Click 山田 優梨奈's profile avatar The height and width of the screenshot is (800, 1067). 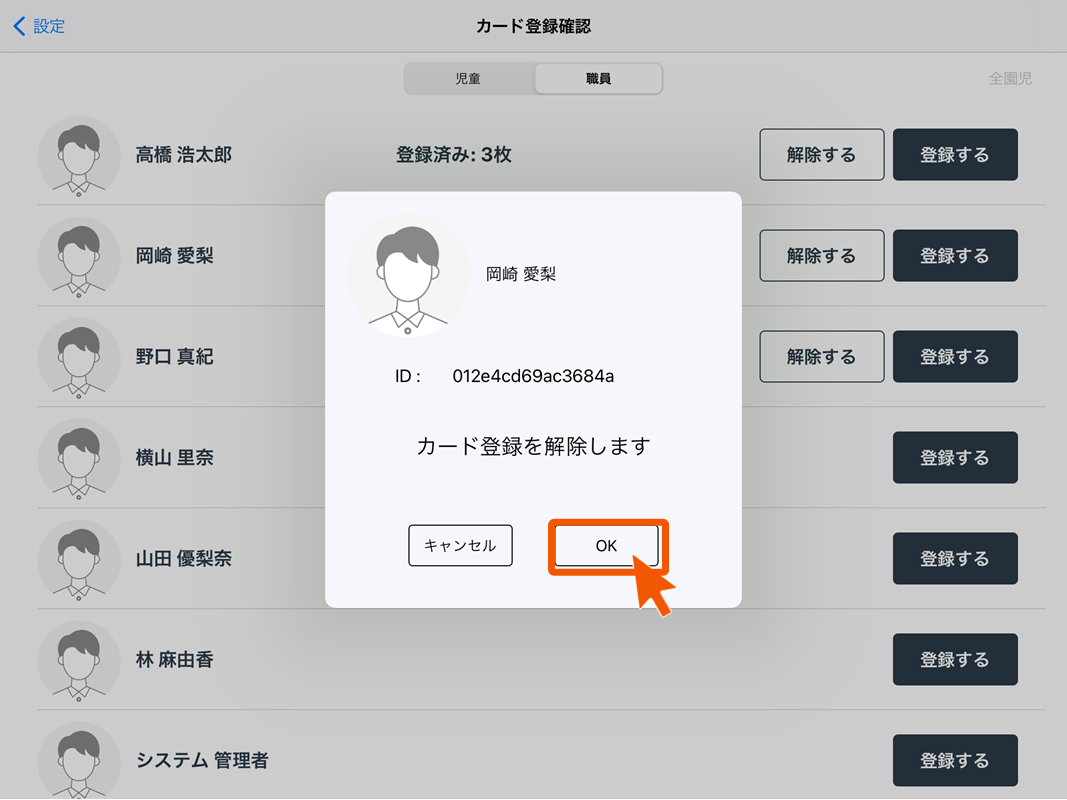pyautogui.click(x=79, y=559)
